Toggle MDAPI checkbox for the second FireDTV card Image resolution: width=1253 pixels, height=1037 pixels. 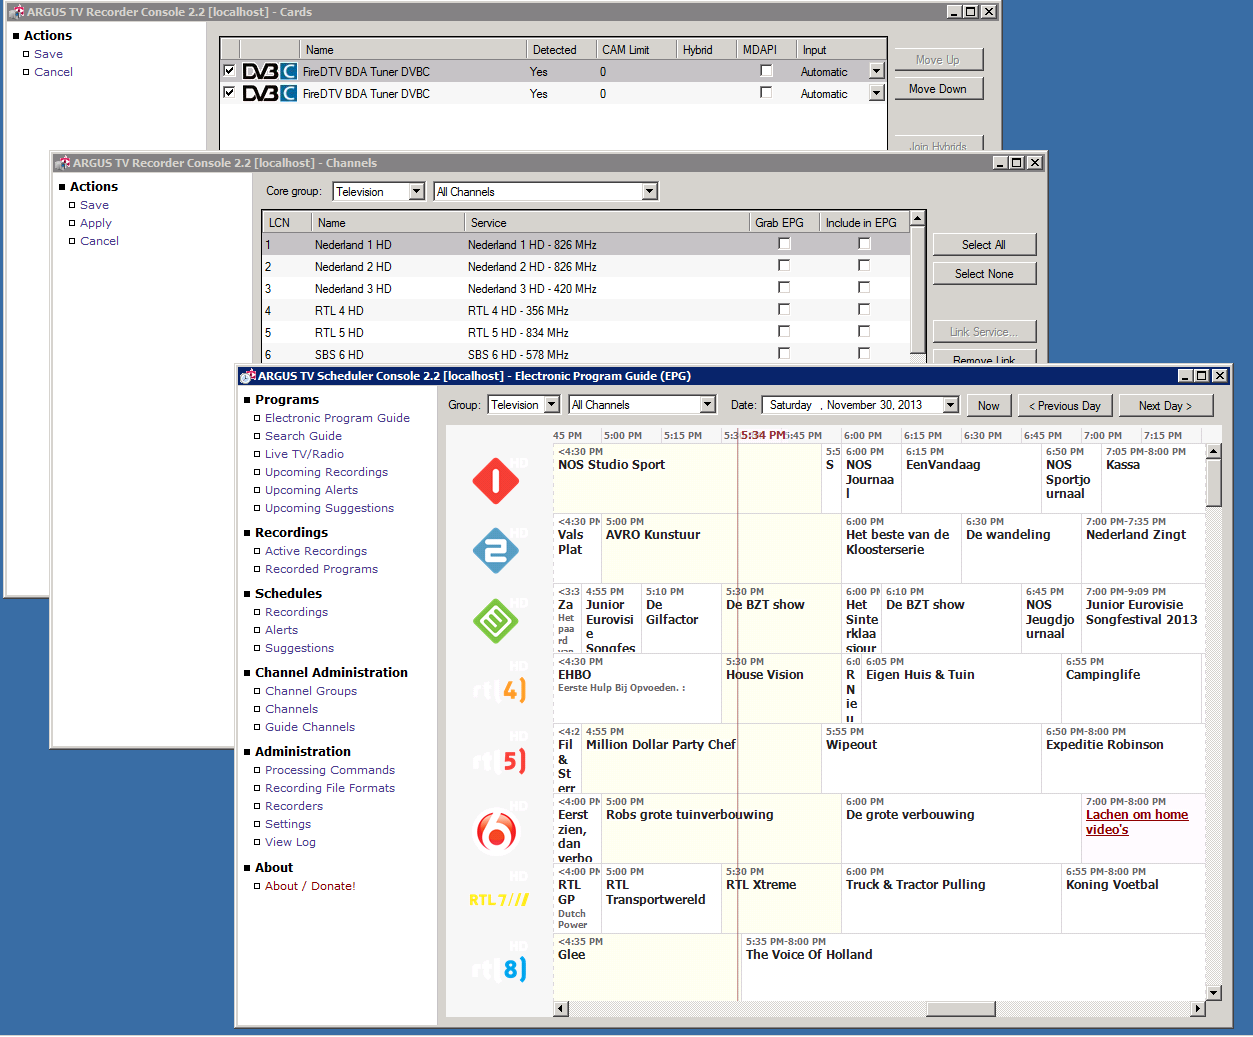pos(766,93)
